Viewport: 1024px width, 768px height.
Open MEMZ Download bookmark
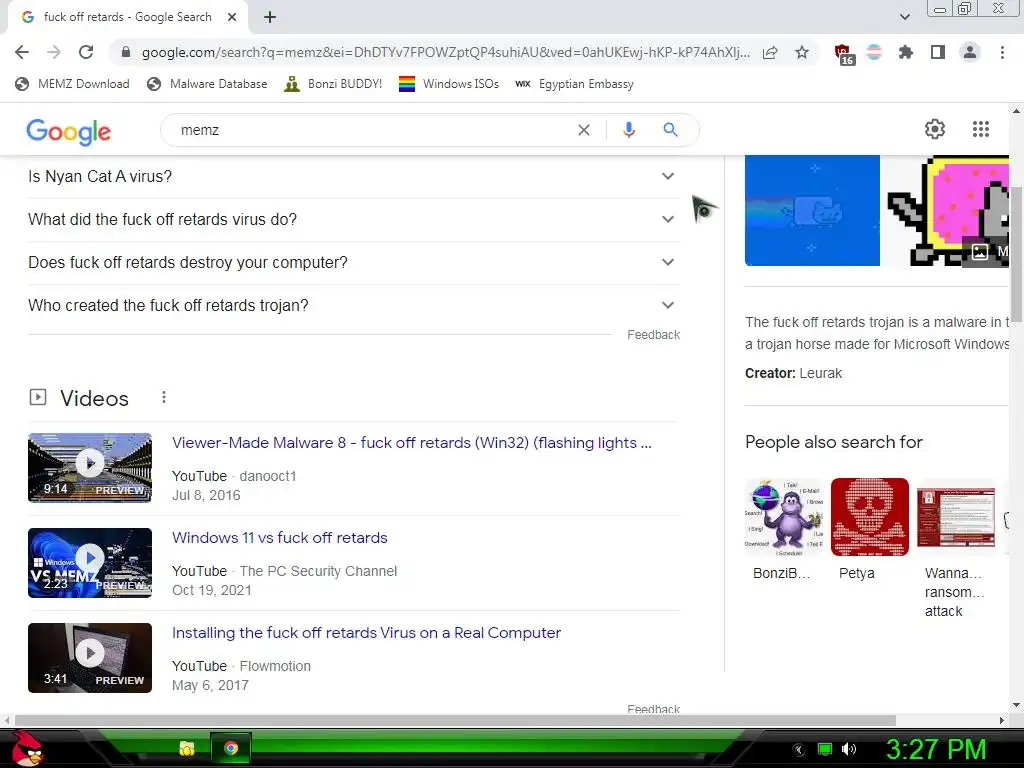(x=72, y=84)
